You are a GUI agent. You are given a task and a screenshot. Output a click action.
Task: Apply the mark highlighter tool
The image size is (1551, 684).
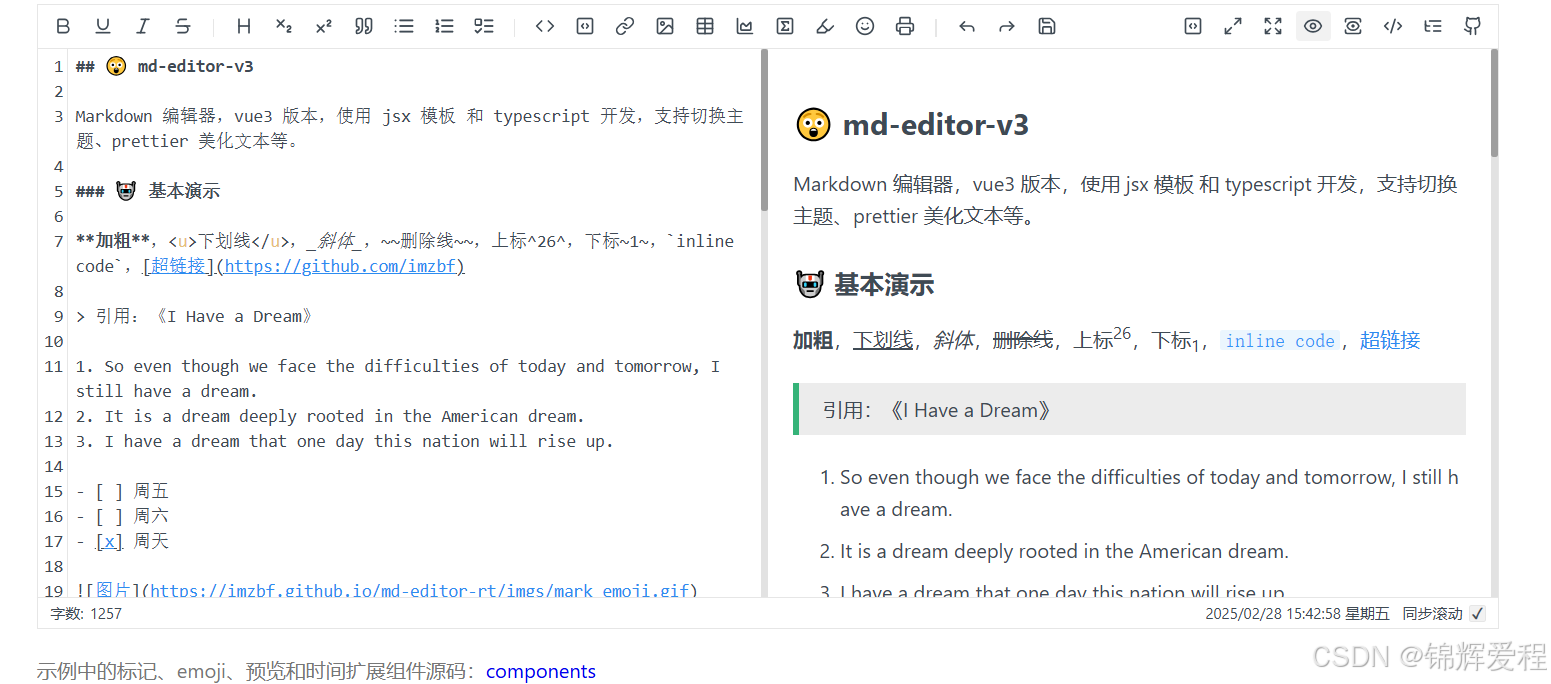click(825, 27)
